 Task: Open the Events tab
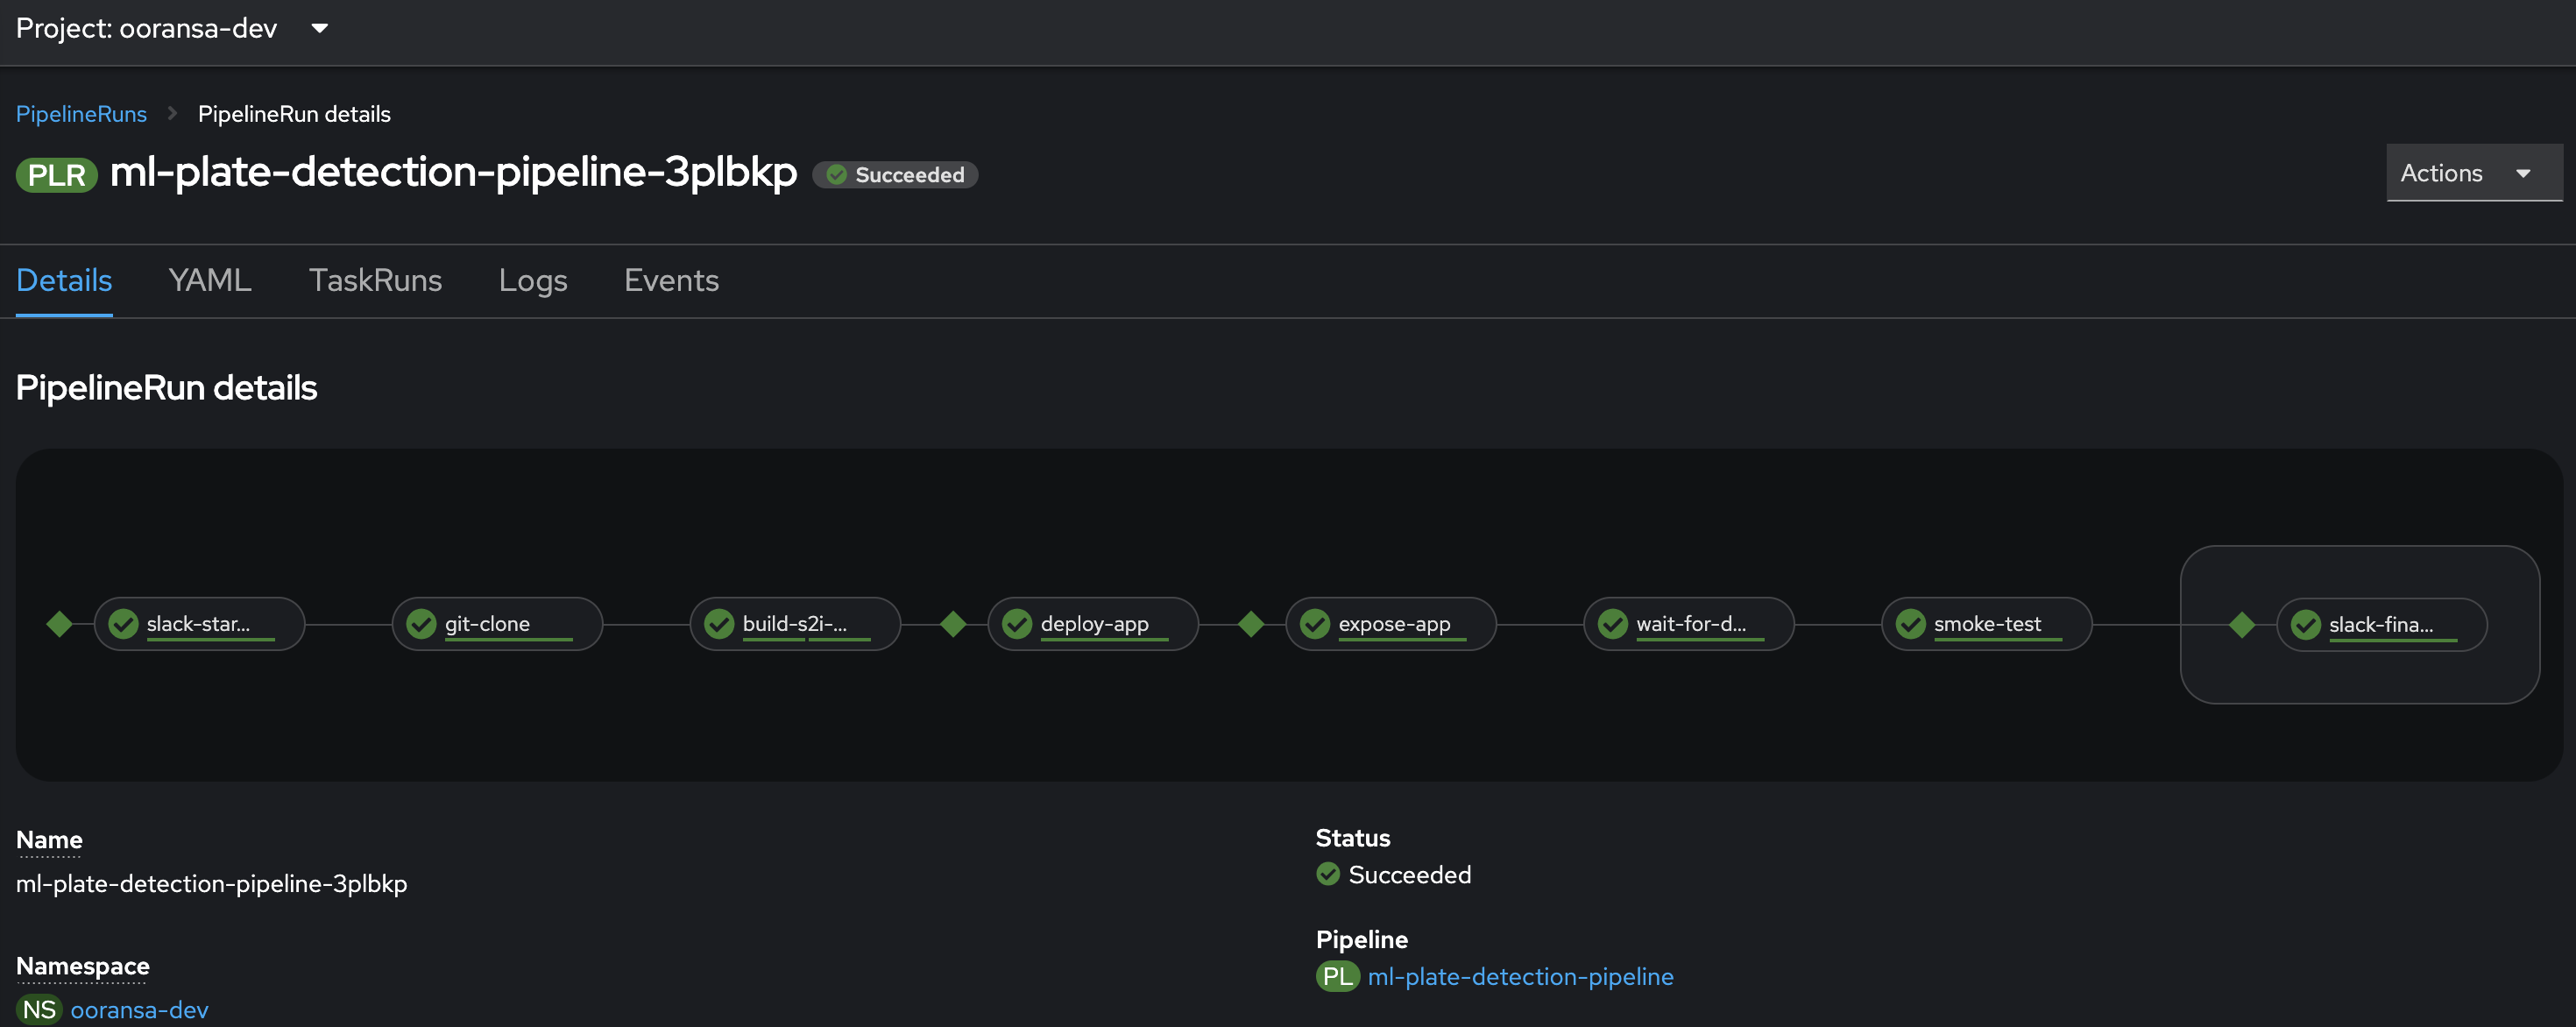(671, 280)
